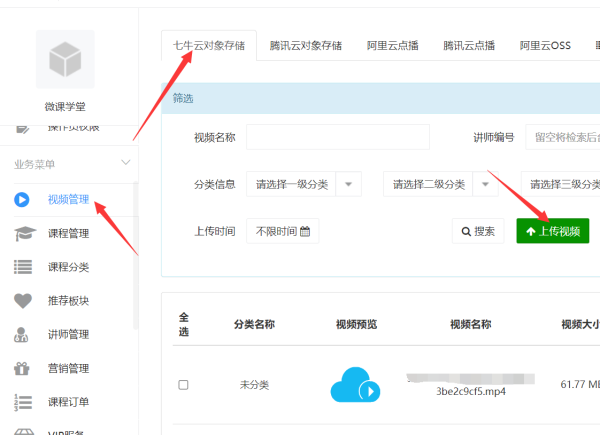Viewport: 600px width, 435px height.
Task: Click the calendar icon in 上传时间
Action: point(305,231)
